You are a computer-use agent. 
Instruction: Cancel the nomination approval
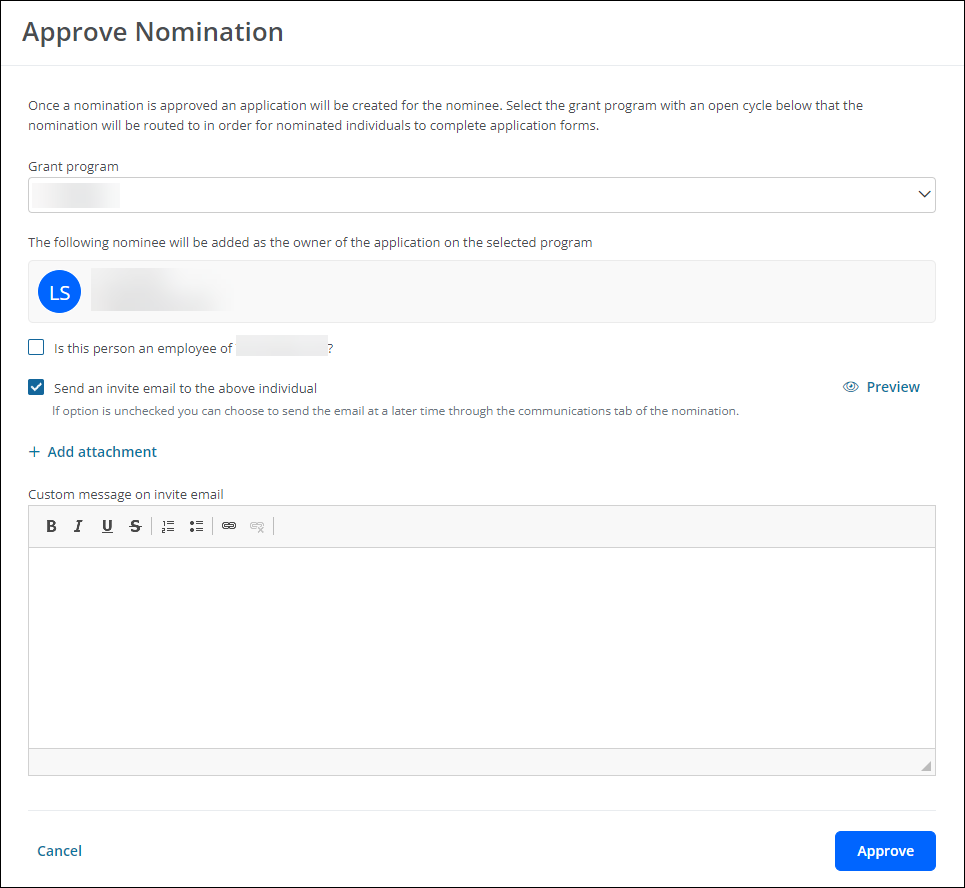click(59, 850)
